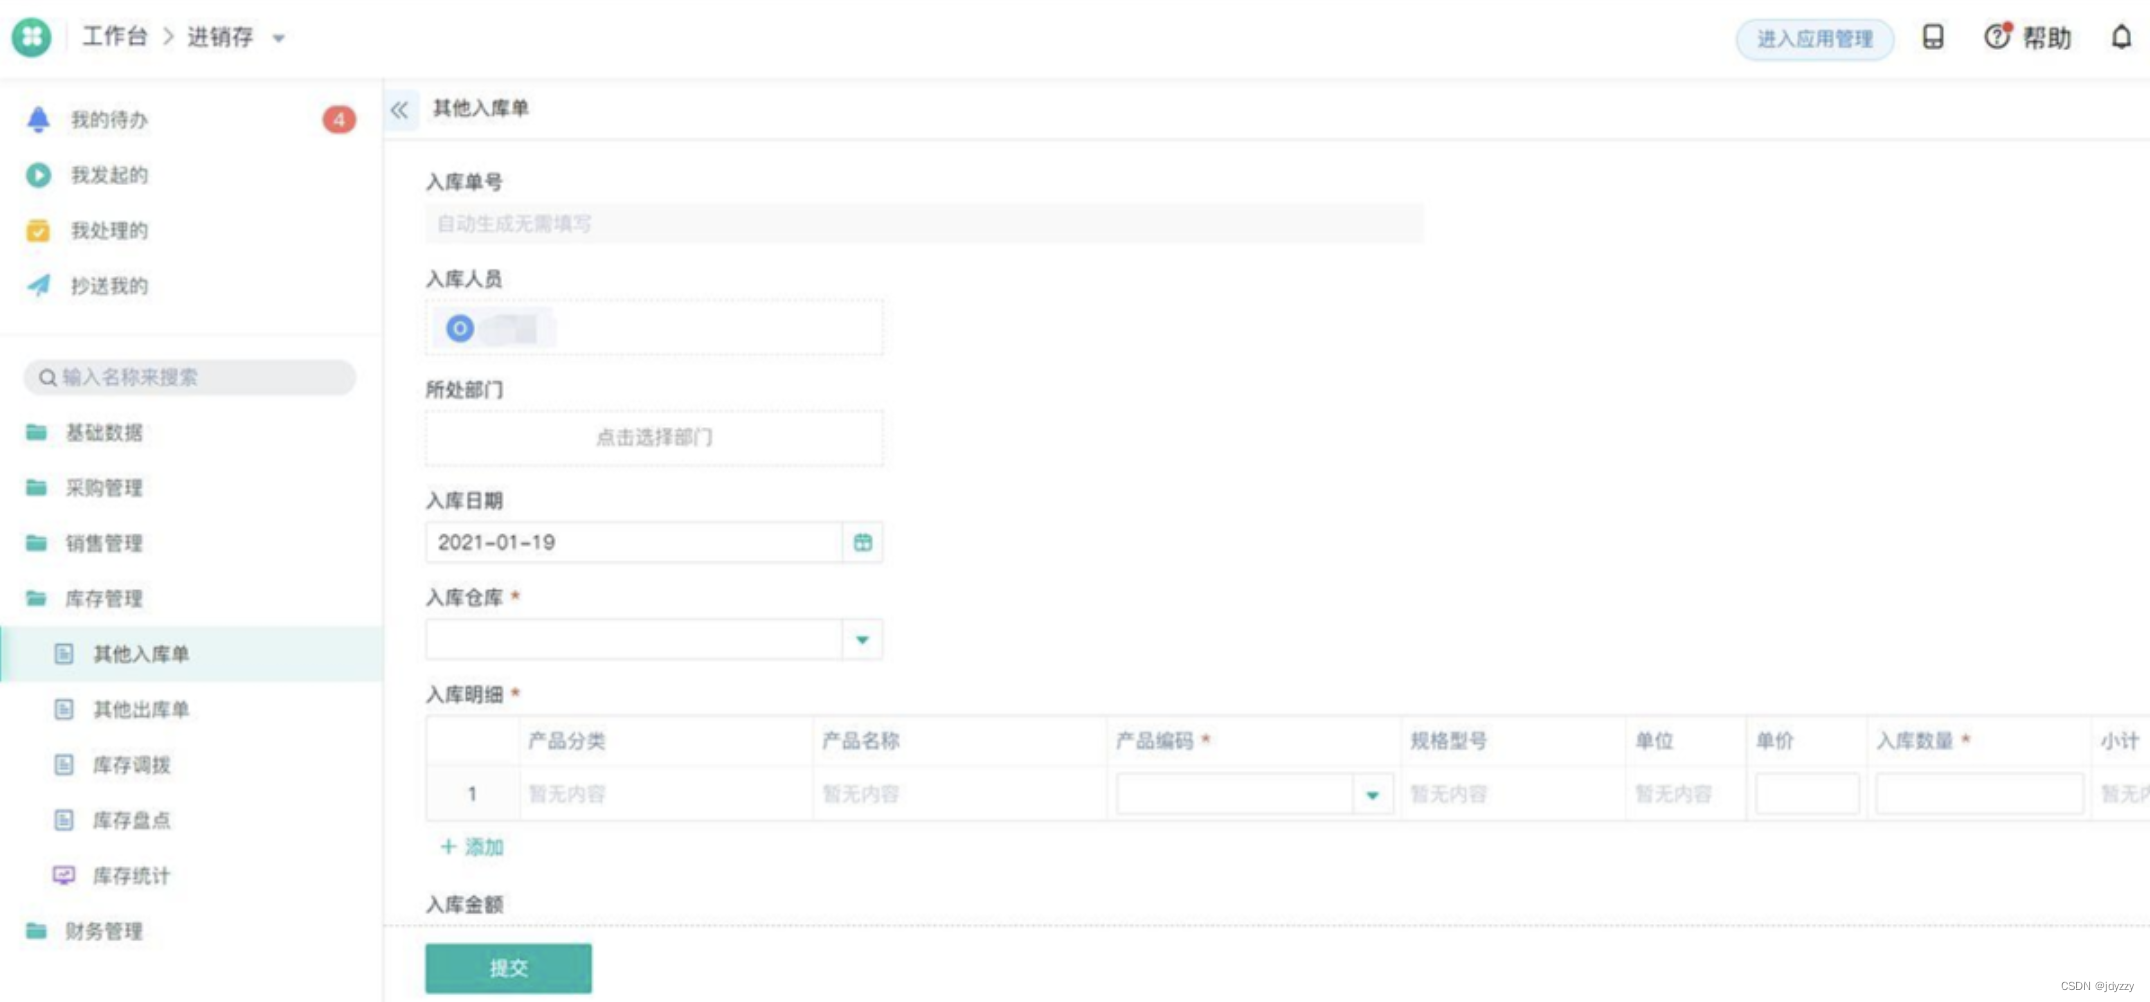Screen dimensions: 2150x1002
Task: Click the magnifier icon in sidebar search
Action: (x=47, y=378)
